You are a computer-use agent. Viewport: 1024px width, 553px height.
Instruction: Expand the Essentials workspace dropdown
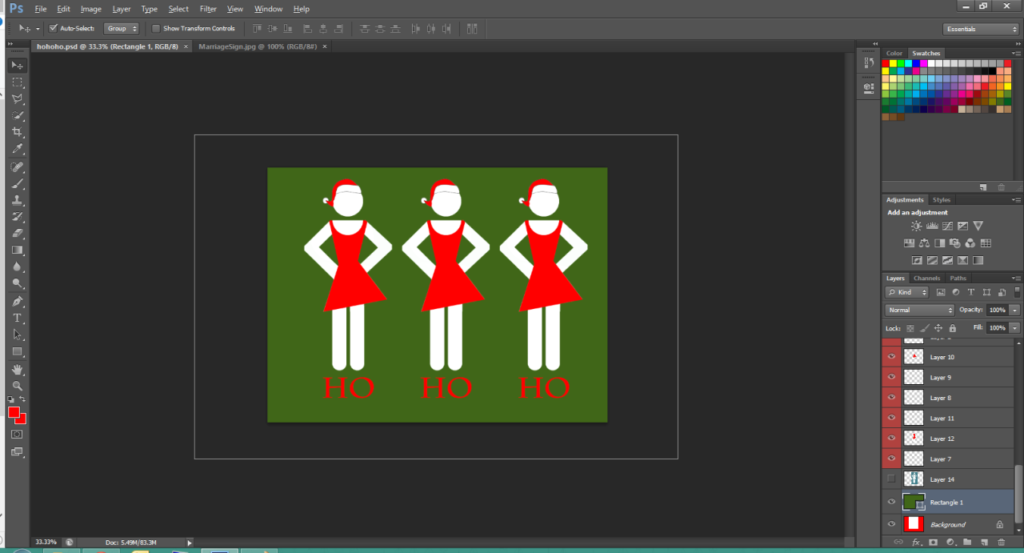[x=981, y=29]
